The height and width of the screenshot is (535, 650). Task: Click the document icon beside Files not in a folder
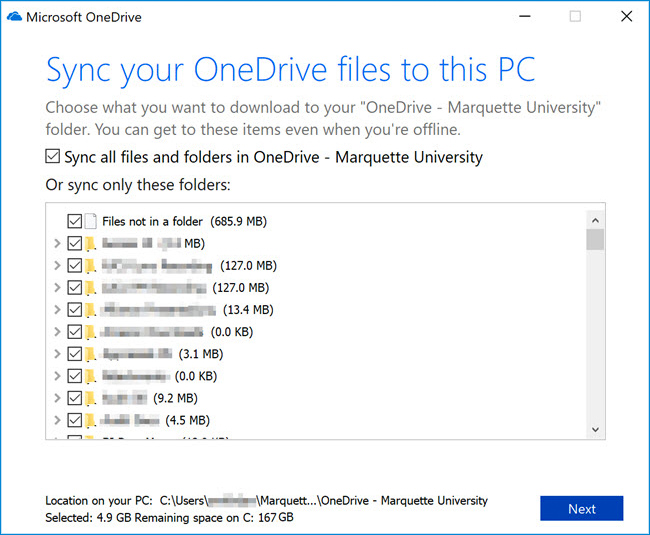pyautogui.click(x=91, y=221)
